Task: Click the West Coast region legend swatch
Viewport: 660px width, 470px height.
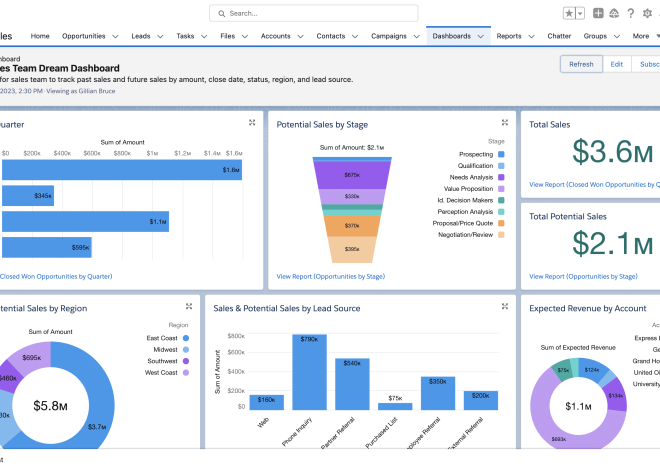Action: (x=186, y=372)
